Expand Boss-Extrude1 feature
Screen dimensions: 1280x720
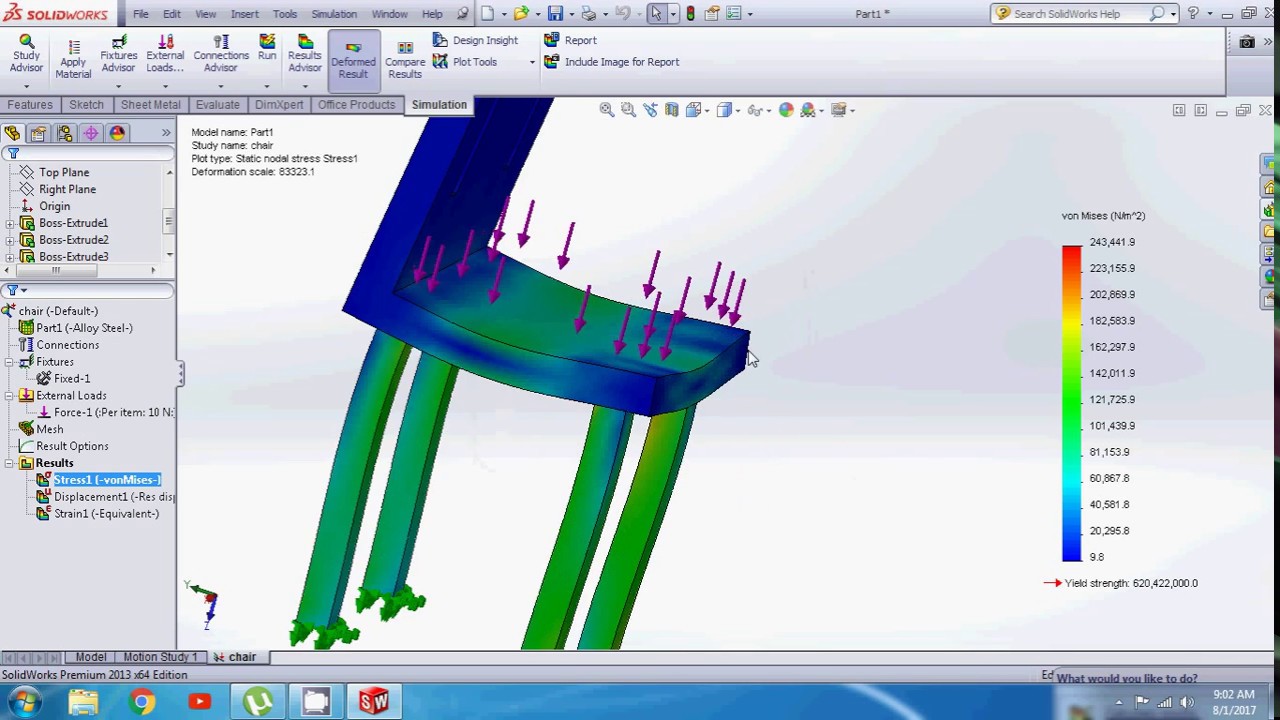coord(10,223)
